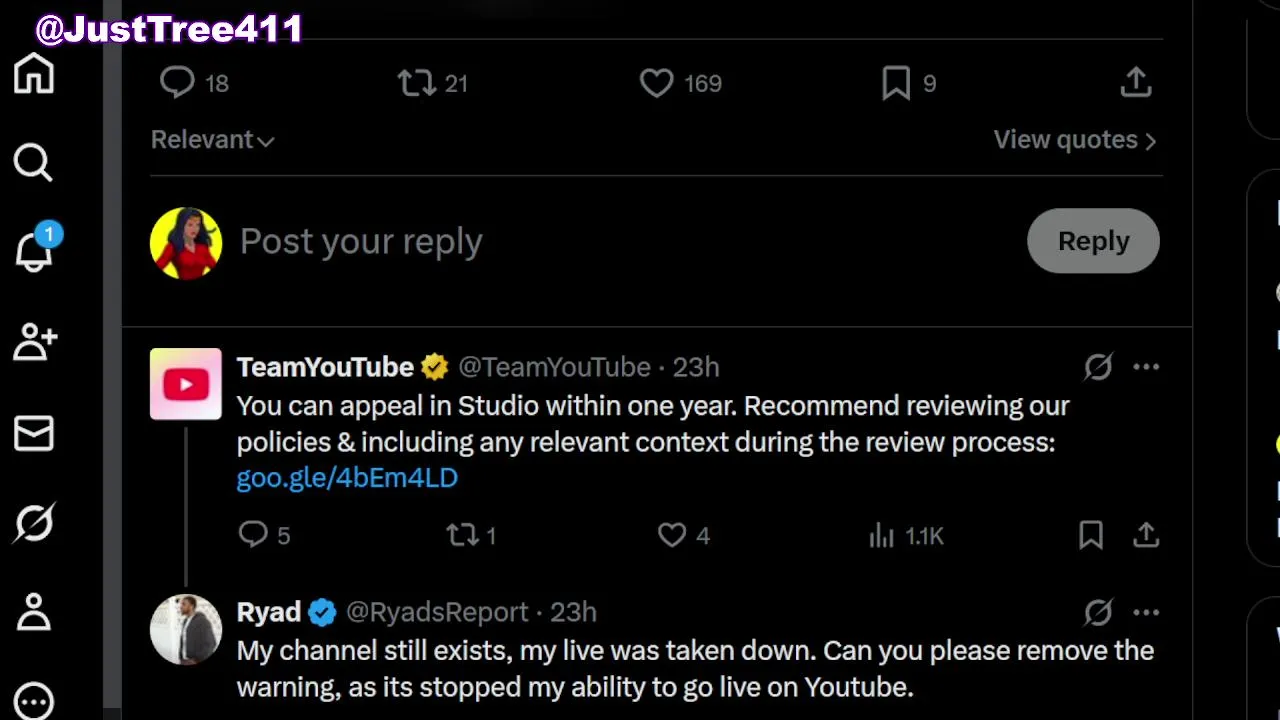Bookmark the main post with 9 bookmarks
Viewport: 1280px width, 720px height.
click(896, 83)
